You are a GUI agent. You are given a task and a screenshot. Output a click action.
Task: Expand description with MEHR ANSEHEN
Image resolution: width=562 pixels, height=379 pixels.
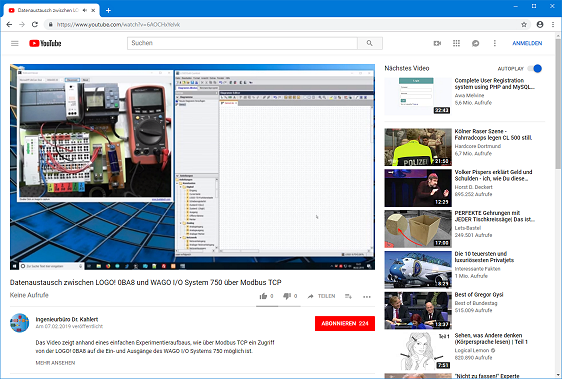[55, 363]
